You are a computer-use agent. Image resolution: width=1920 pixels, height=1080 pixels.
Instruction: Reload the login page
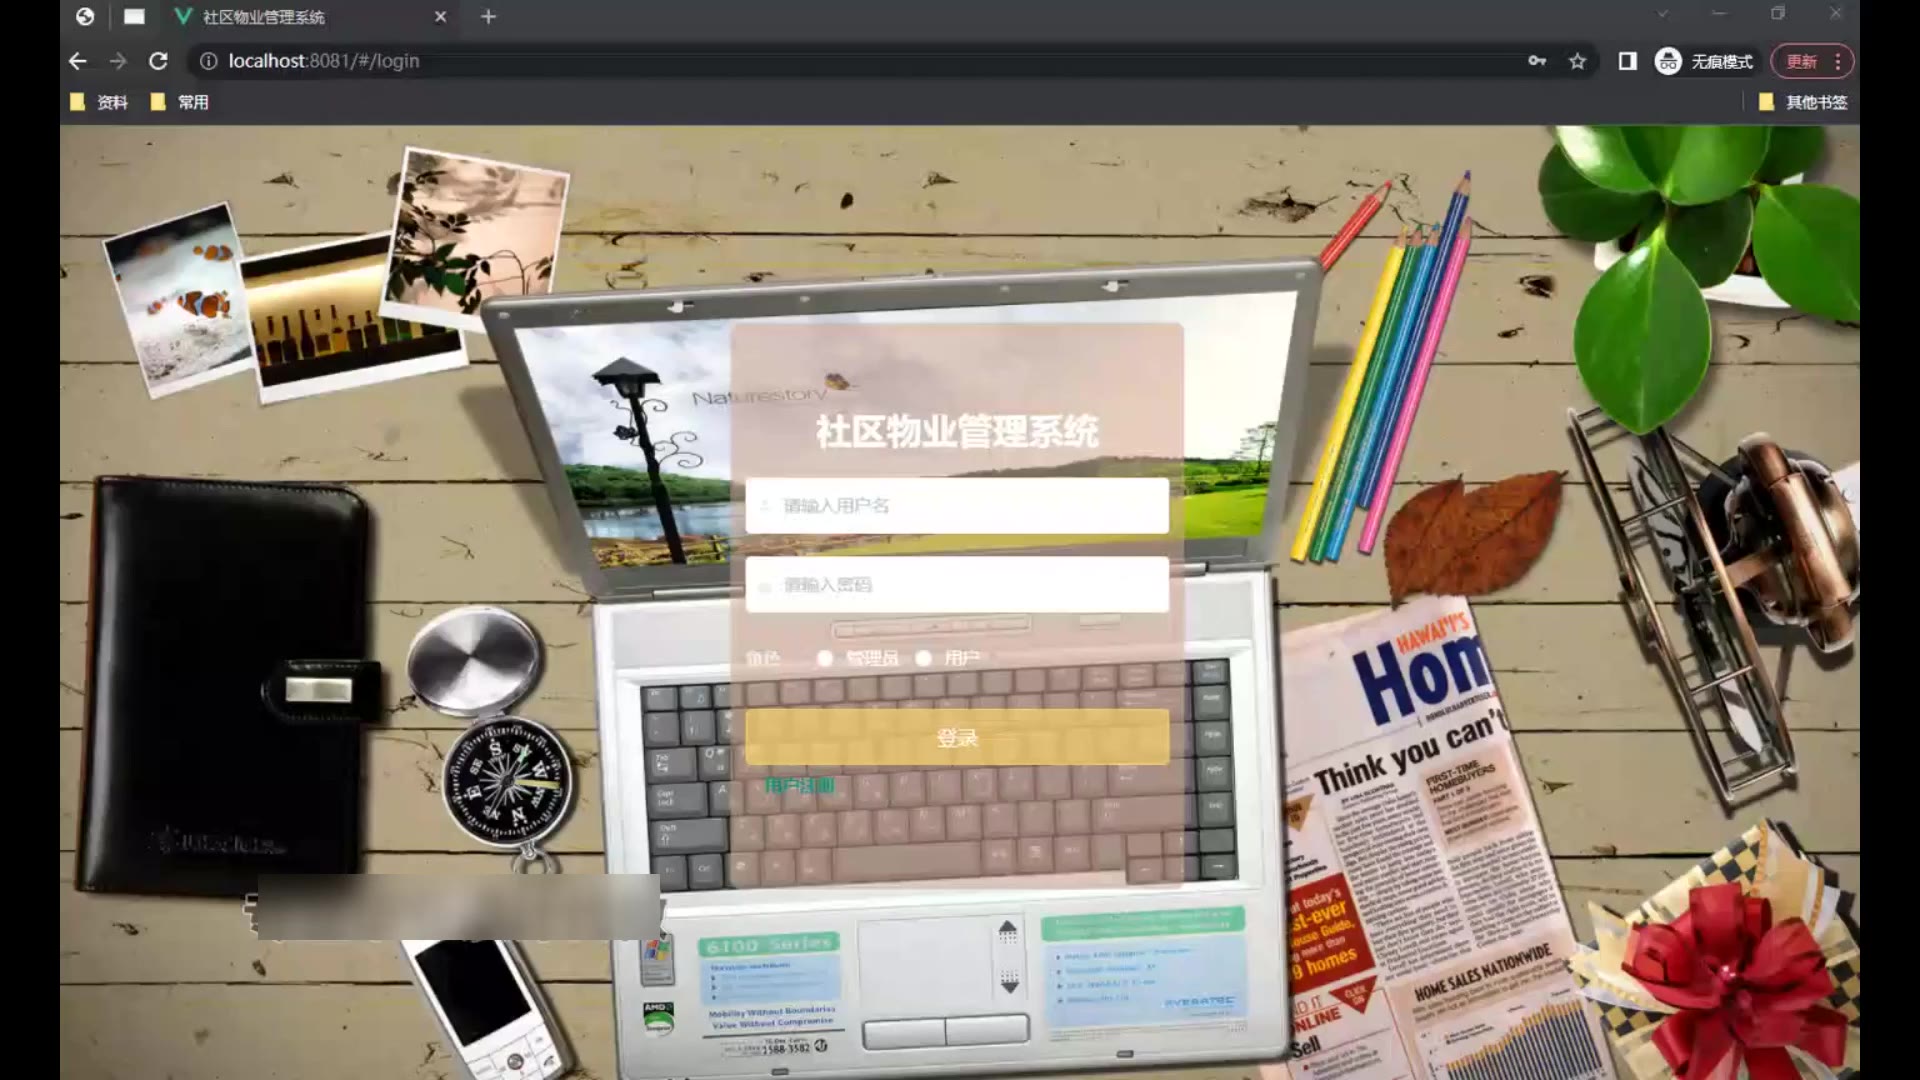[x=158, y=61]
